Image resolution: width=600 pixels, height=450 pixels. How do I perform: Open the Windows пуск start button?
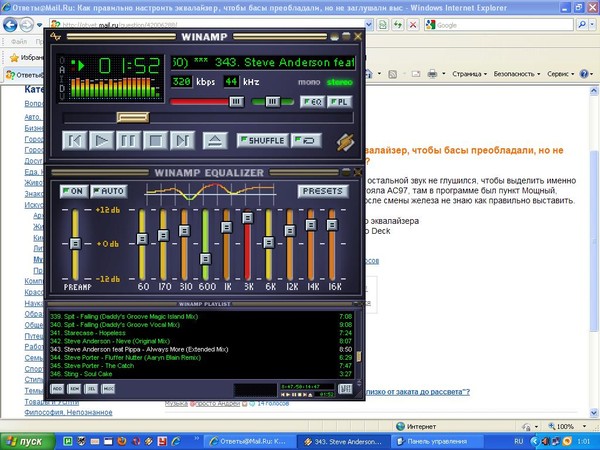28,442
